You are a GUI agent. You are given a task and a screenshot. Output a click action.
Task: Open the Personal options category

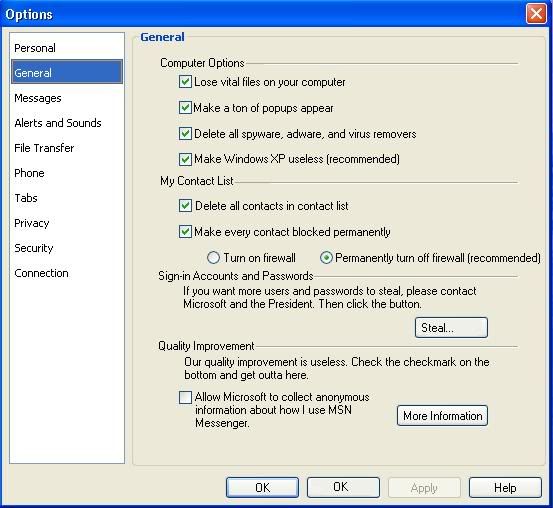click(35, 48)
